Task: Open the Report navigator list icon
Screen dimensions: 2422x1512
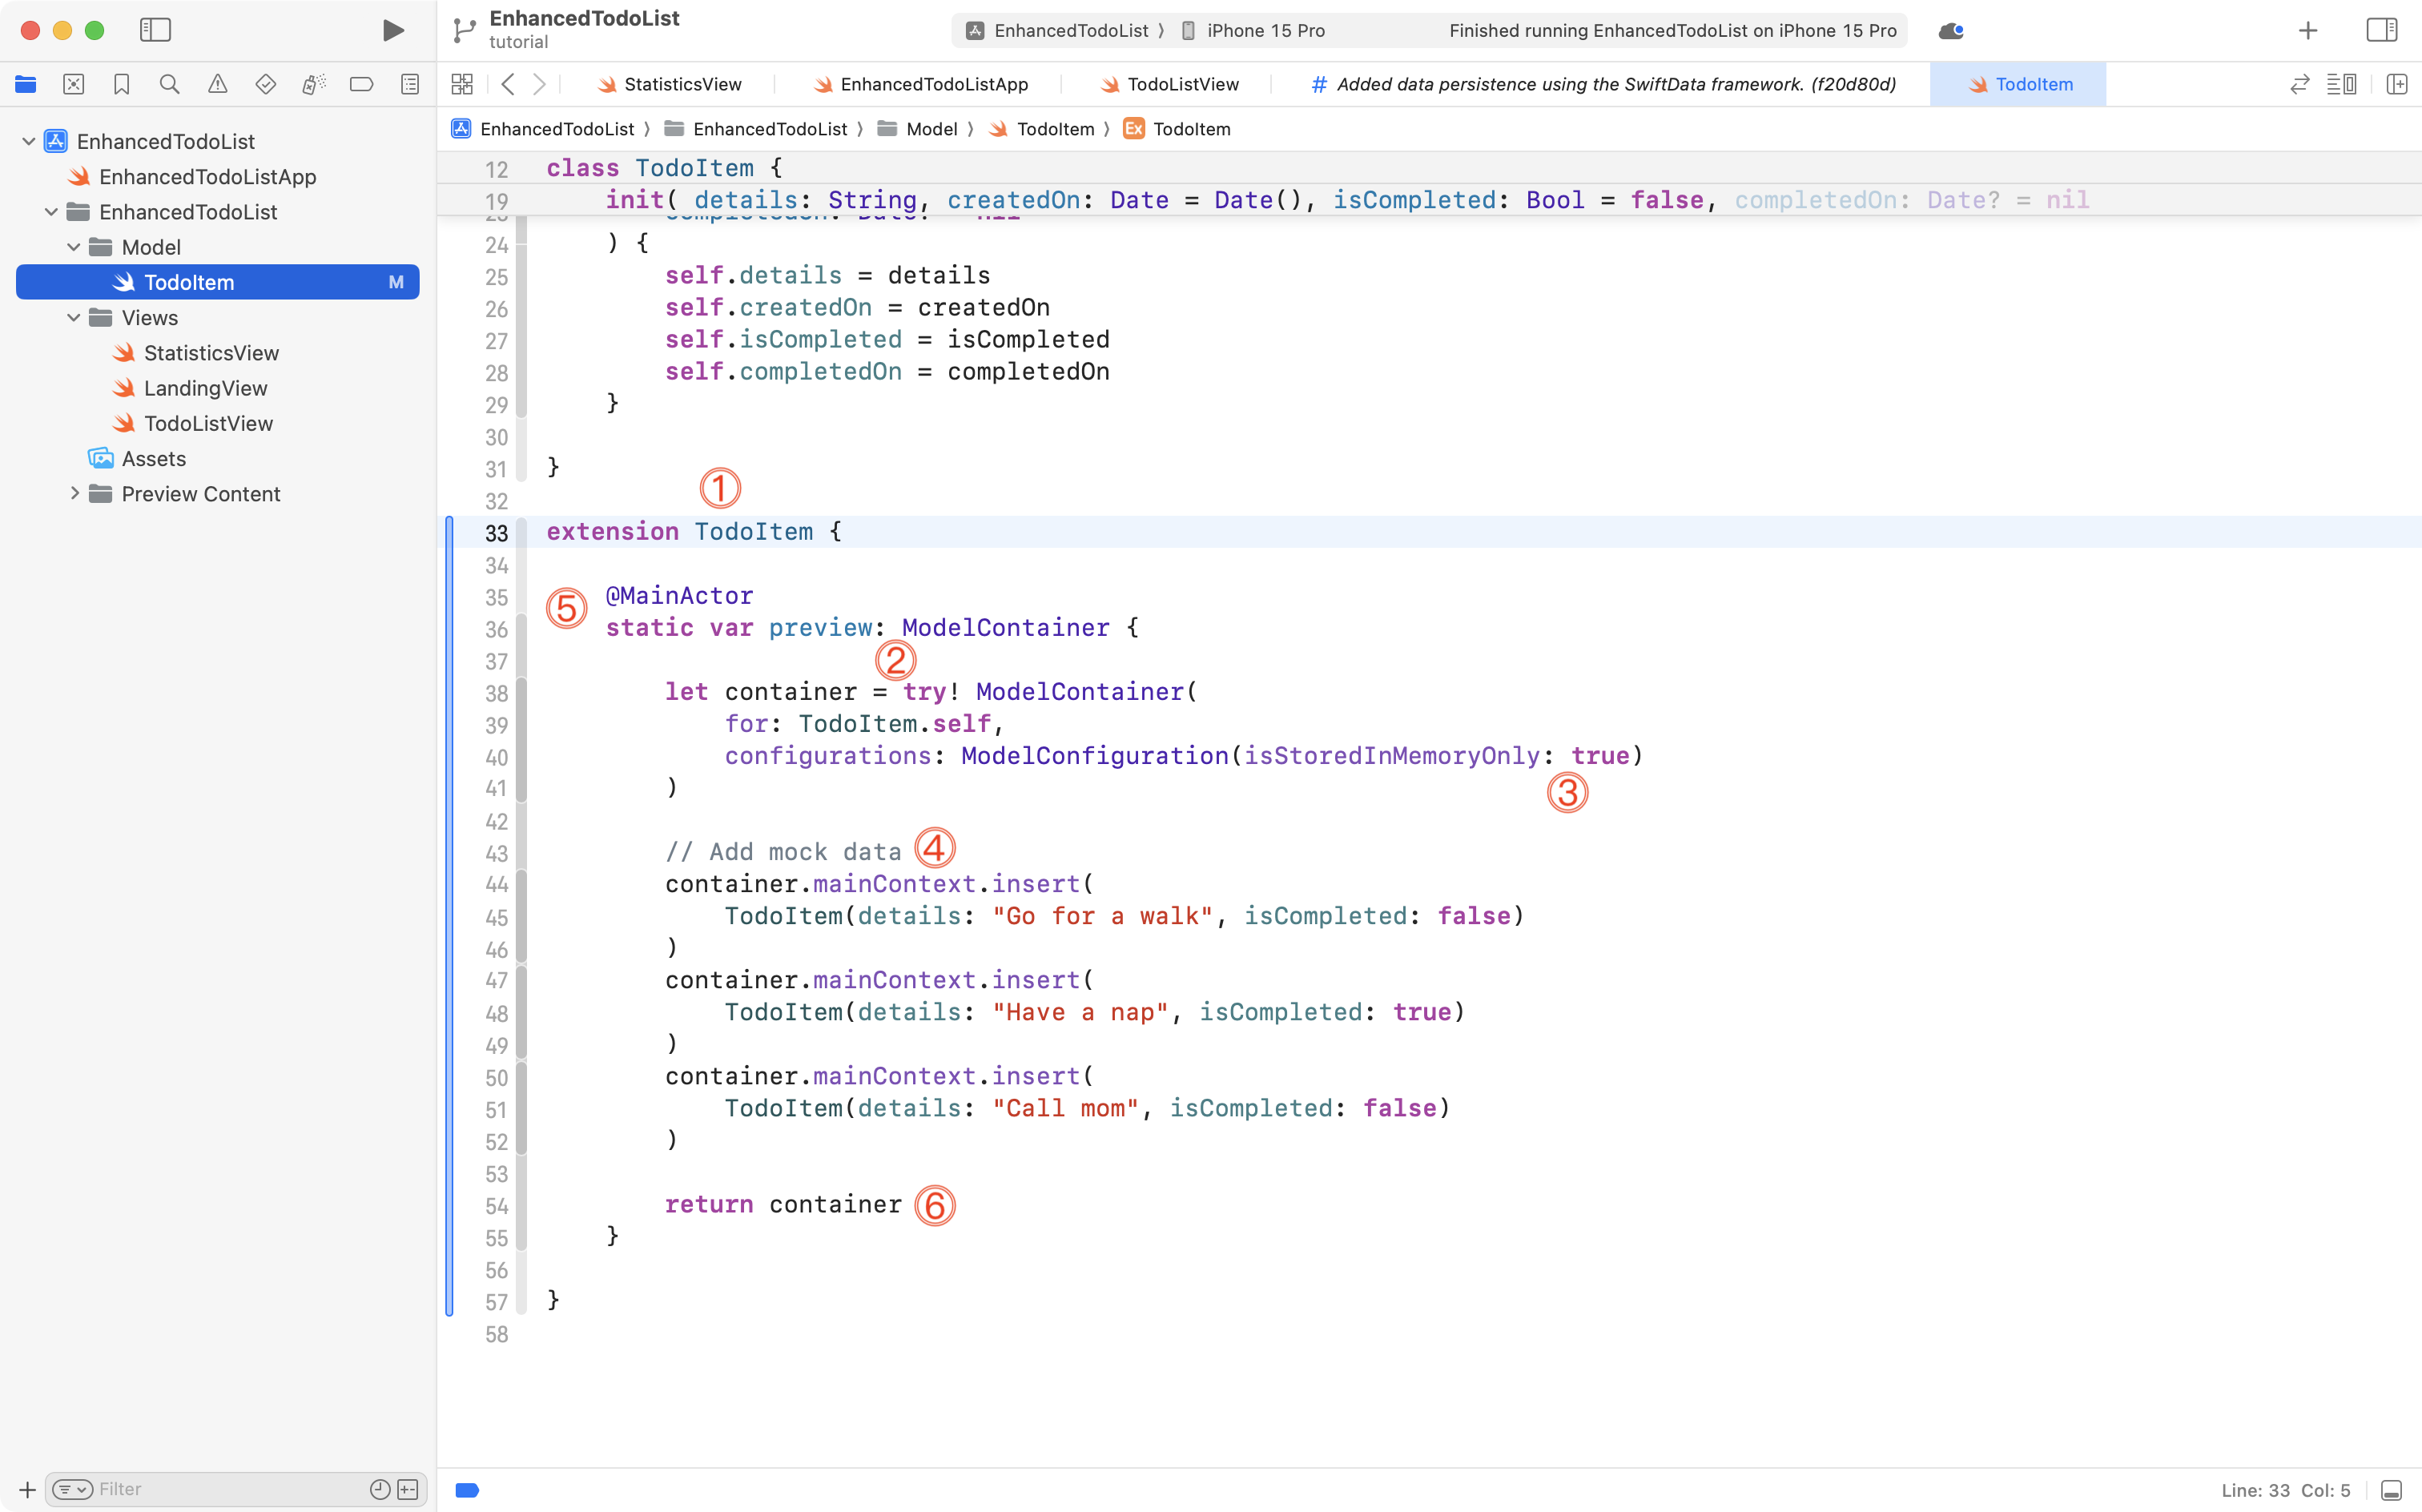Action: pos(410,84)
